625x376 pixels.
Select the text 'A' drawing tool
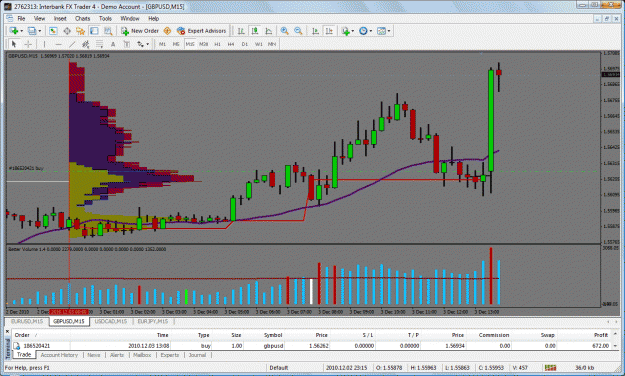click(113, 44)
